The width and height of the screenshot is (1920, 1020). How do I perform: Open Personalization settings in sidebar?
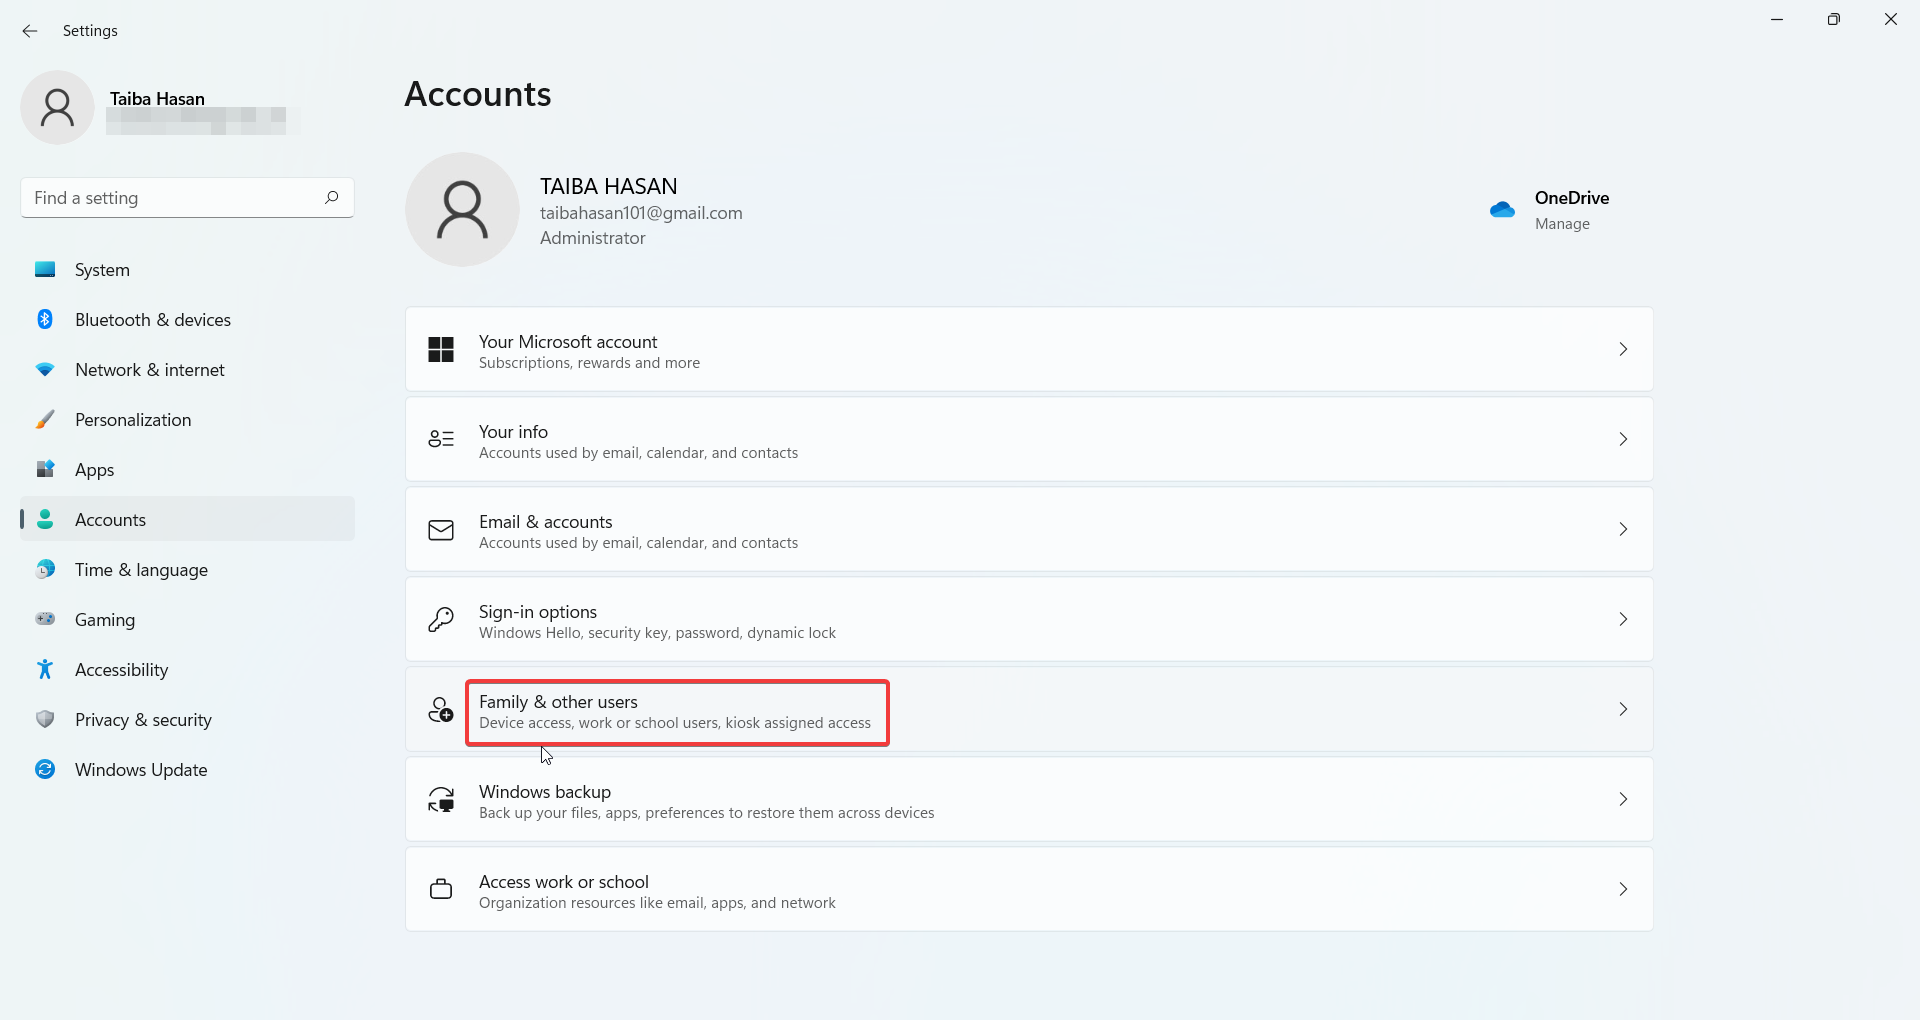point(133,420)
